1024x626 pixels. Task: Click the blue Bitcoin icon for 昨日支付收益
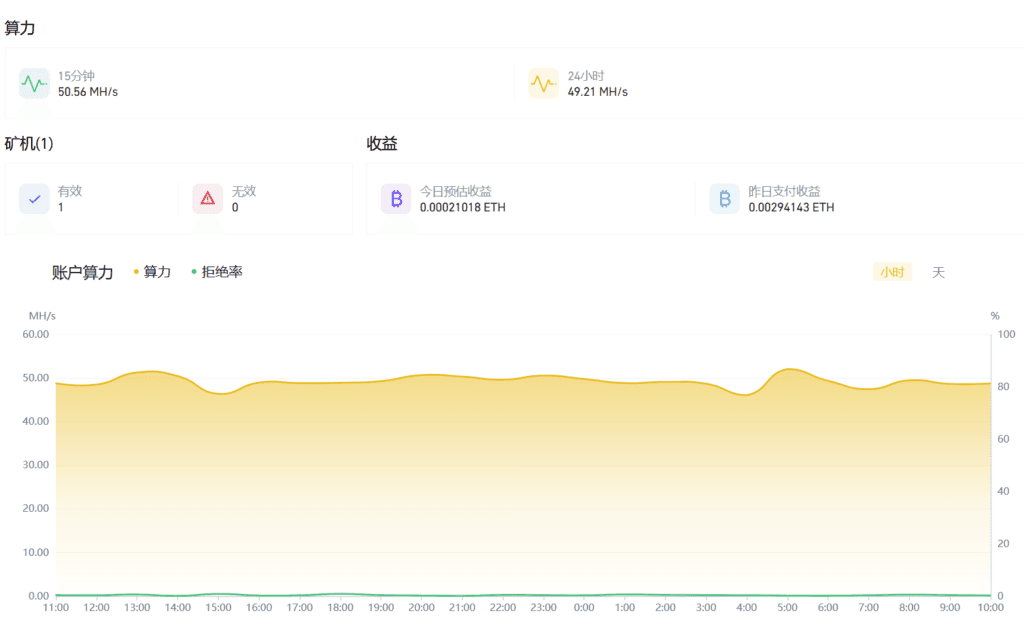pos(724,199)
